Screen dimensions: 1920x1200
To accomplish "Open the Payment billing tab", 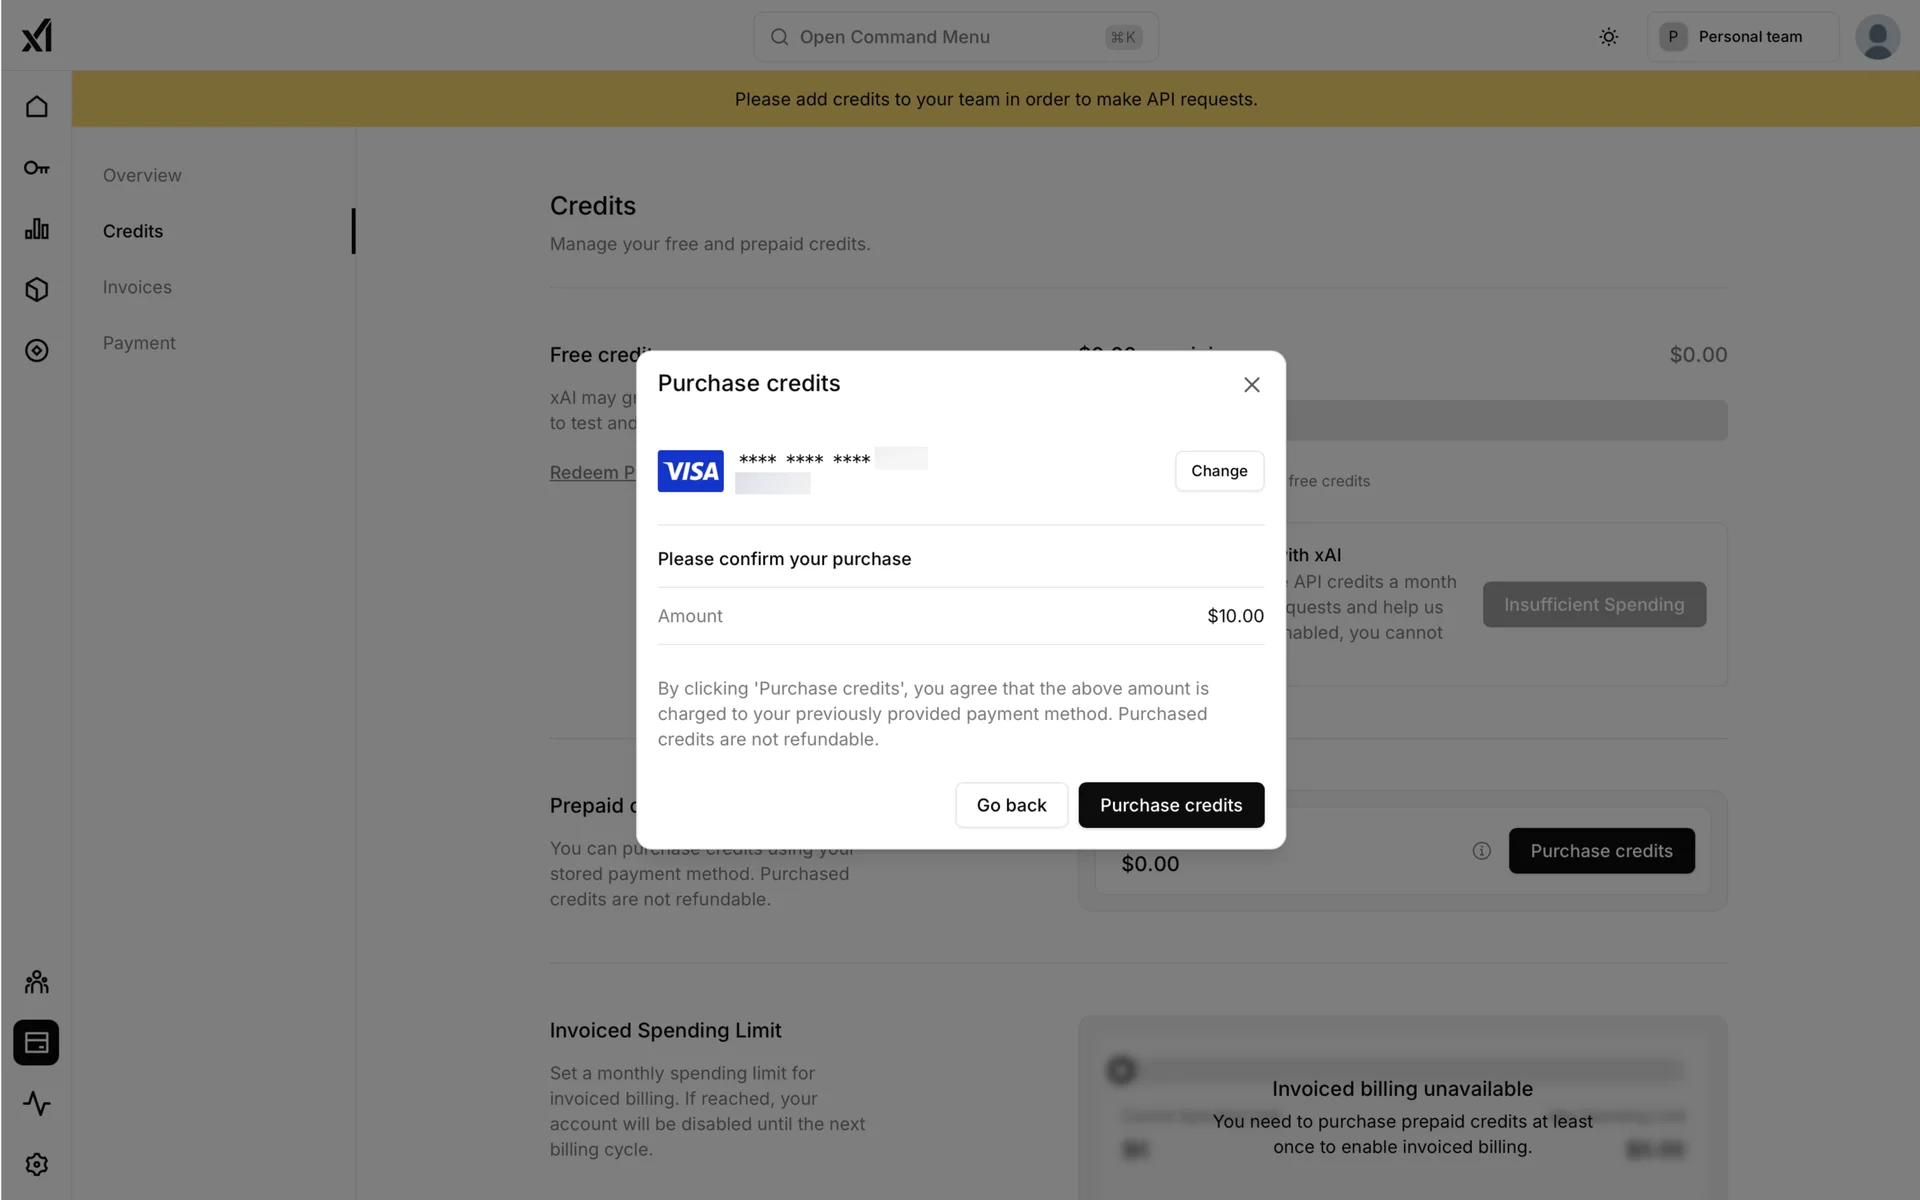I will tap(139, 343).
